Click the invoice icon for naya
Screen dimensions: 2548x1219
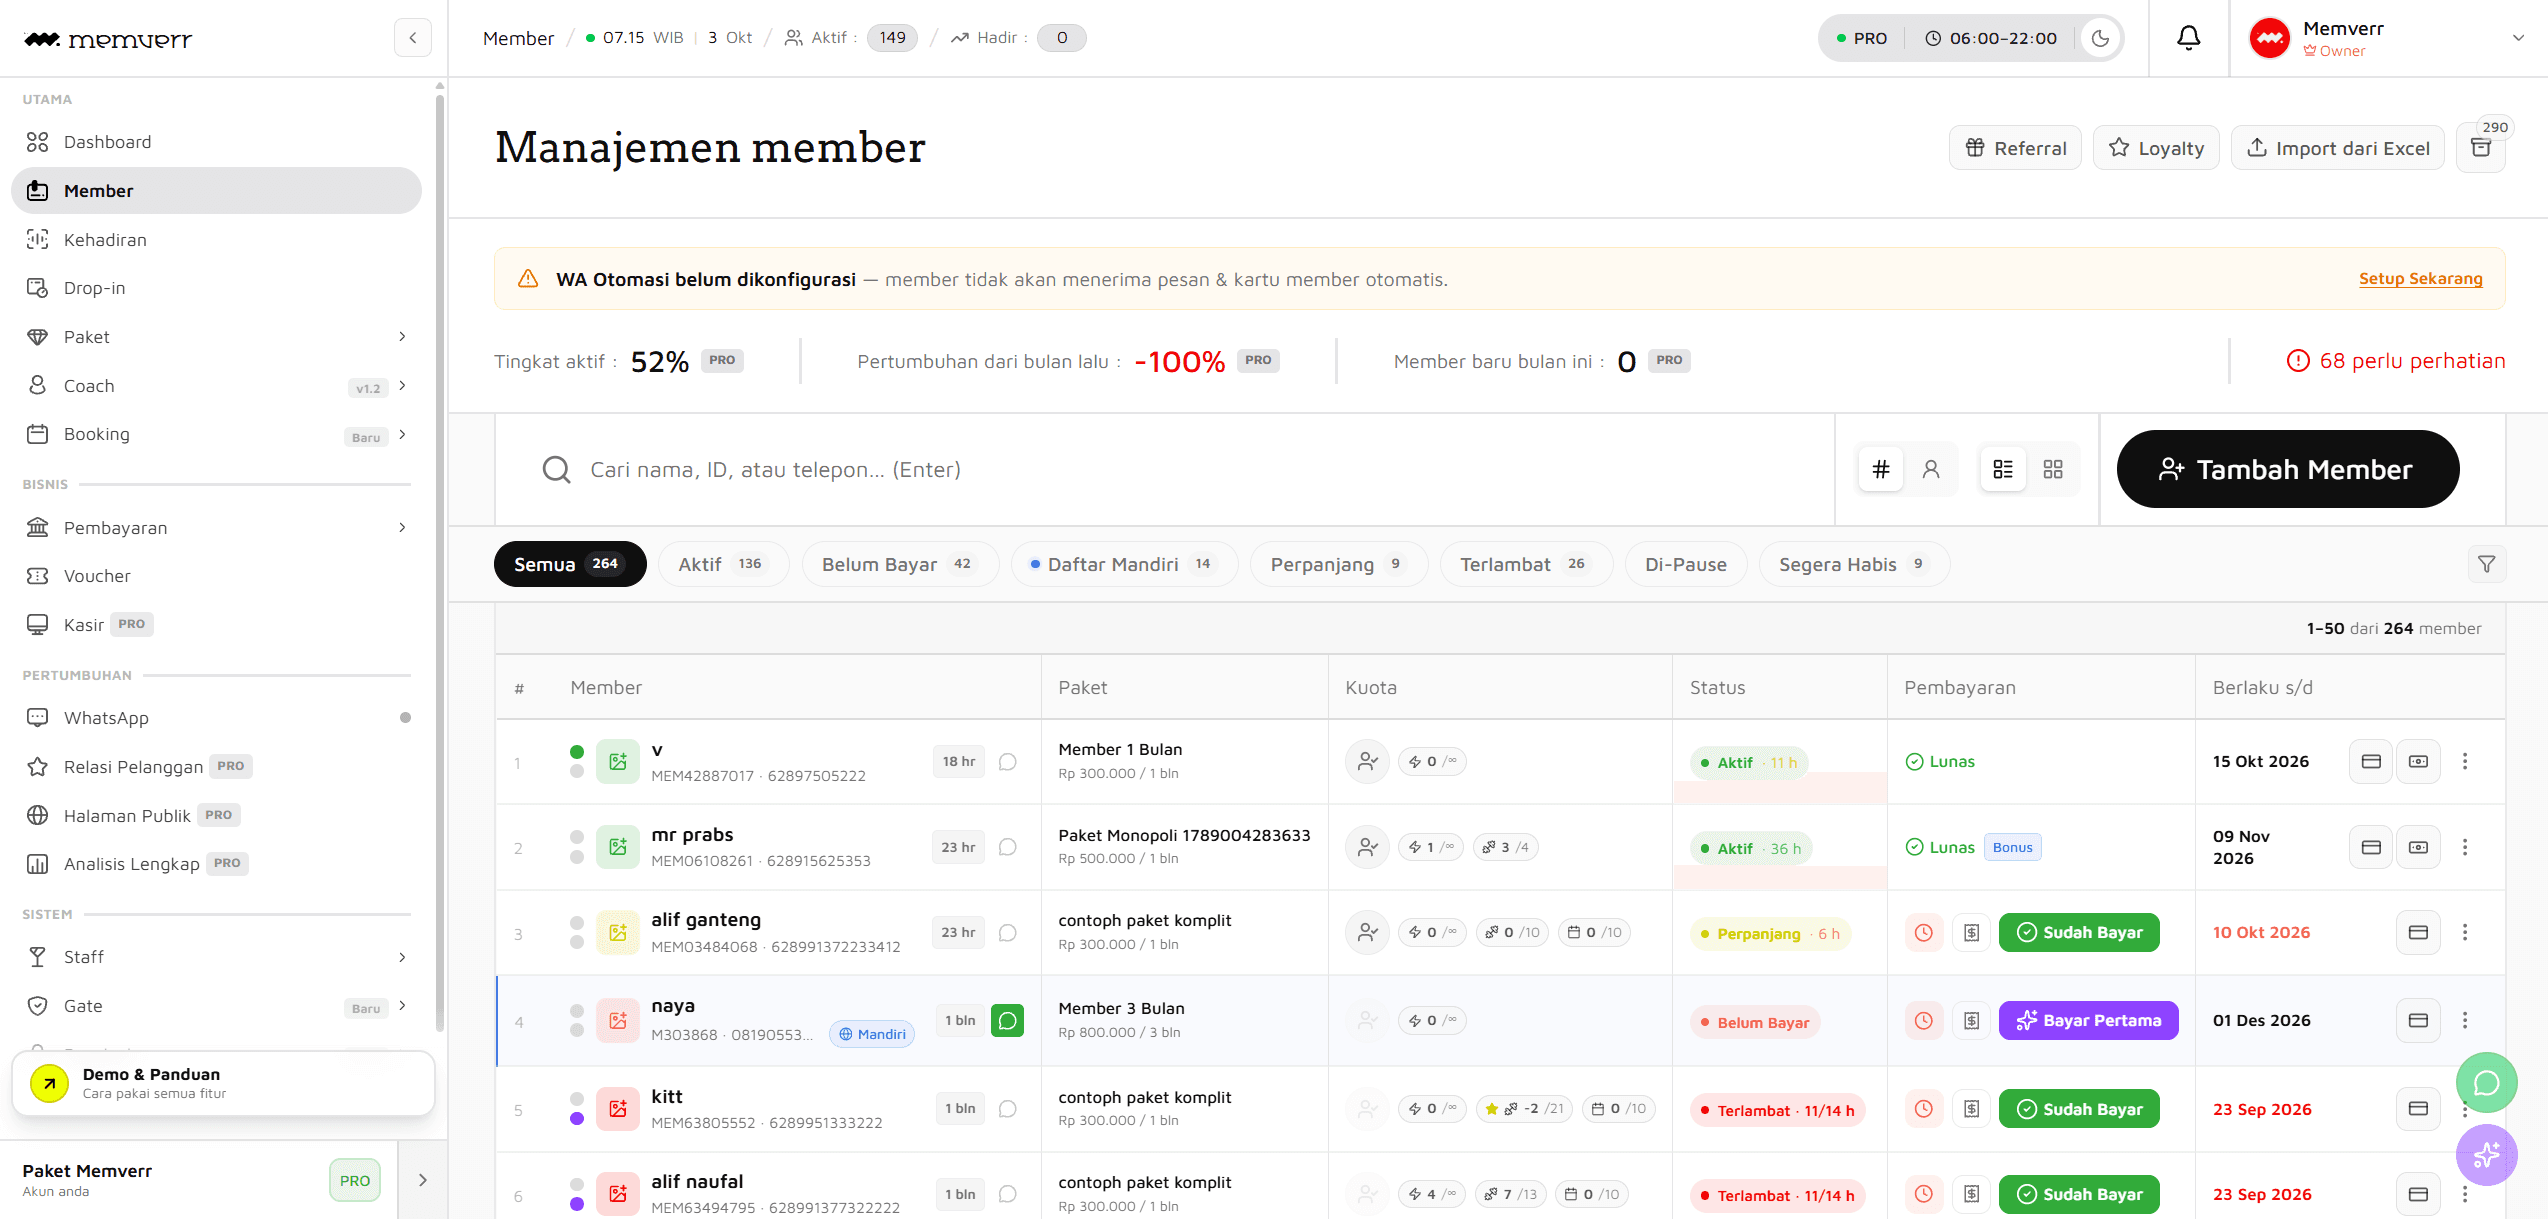pos(1972,1021)
